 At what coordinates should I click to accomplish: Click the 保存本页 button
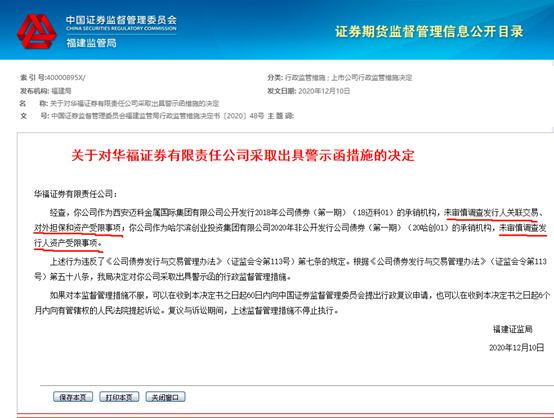coord(73,397)
